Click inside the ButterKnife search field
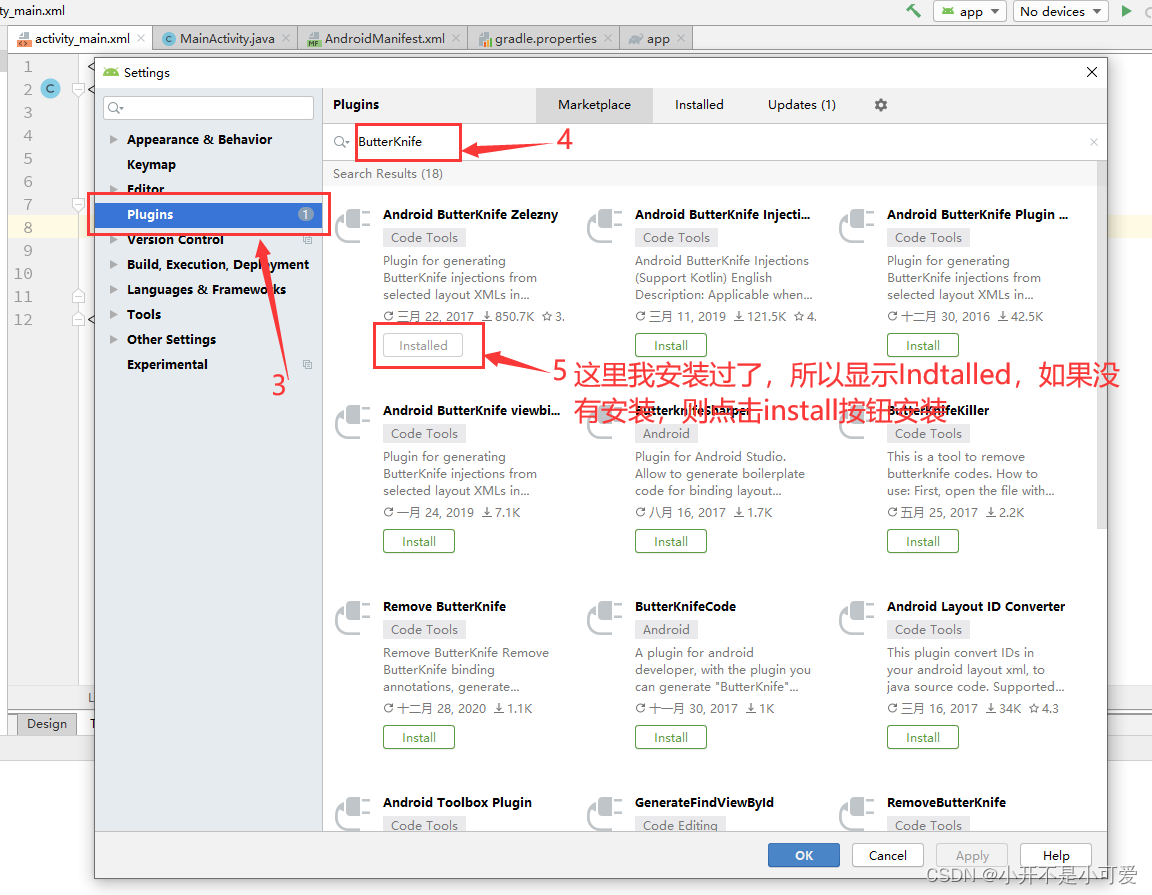Screen dimensions: 1152x895 point(407,142)
